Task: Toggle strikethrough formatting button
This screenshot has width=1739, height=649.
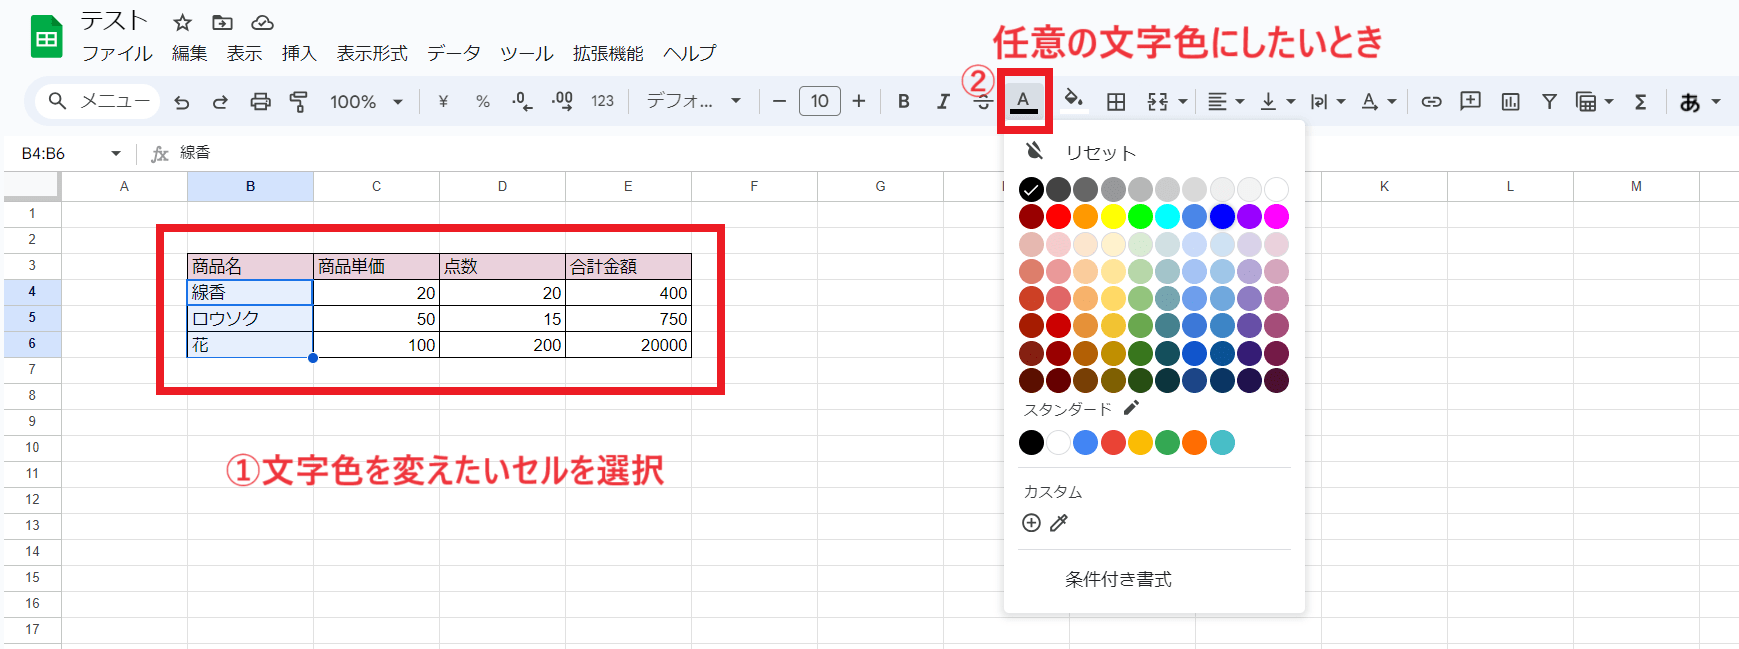Action: 983,103
